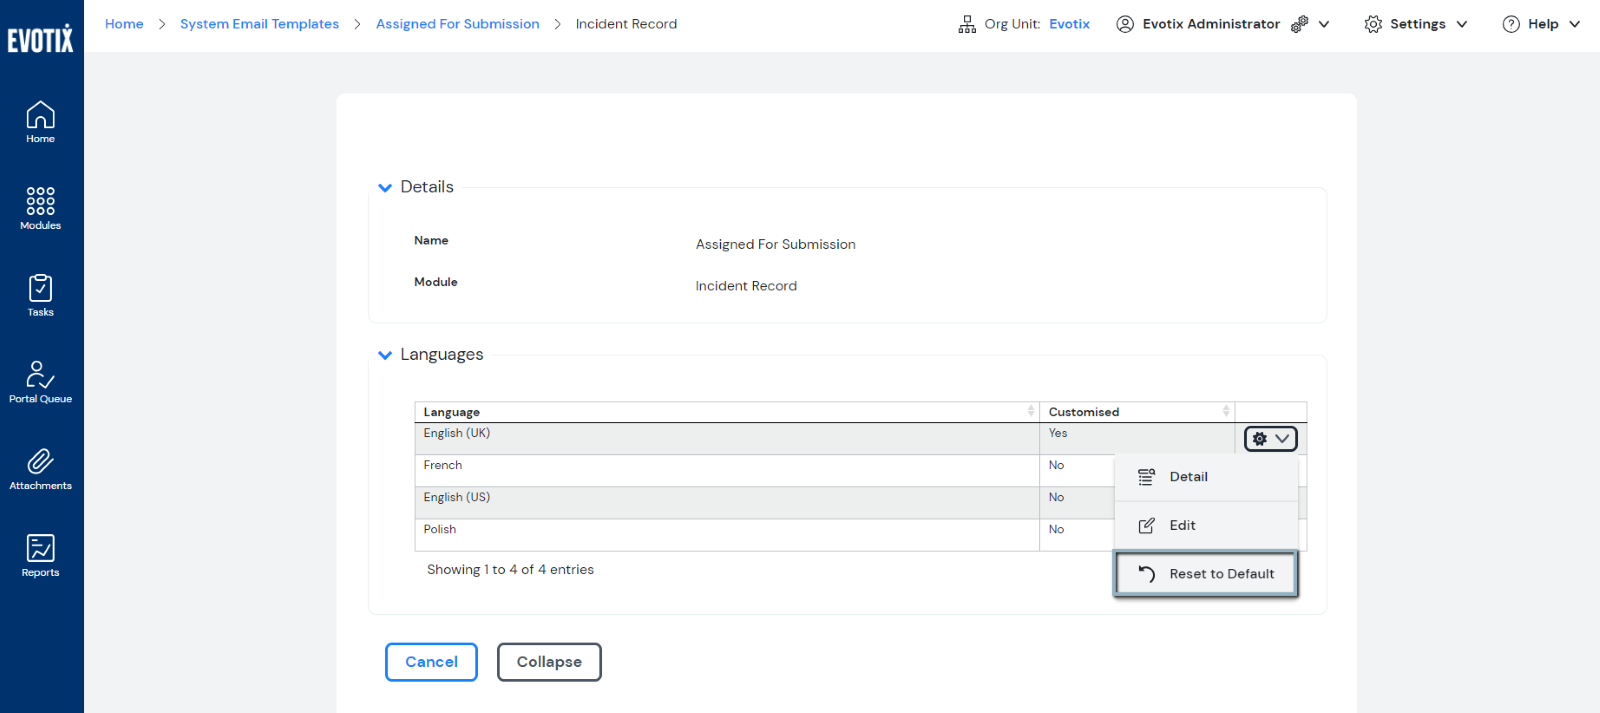1600x713 pixels.
Task: Expand the Help dropdown chevron
Action: point(1575,24)
